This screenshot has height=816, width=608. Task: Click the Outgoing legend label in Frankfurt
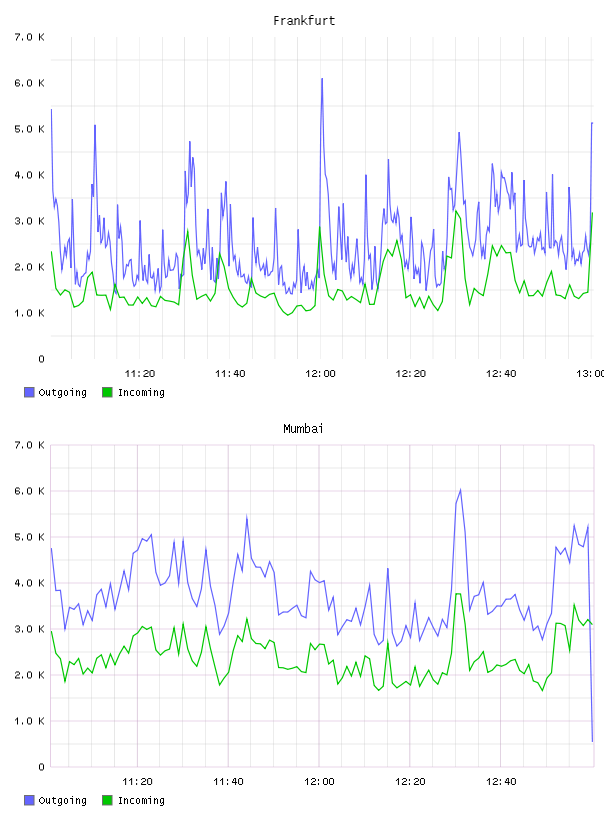(62, 392)
